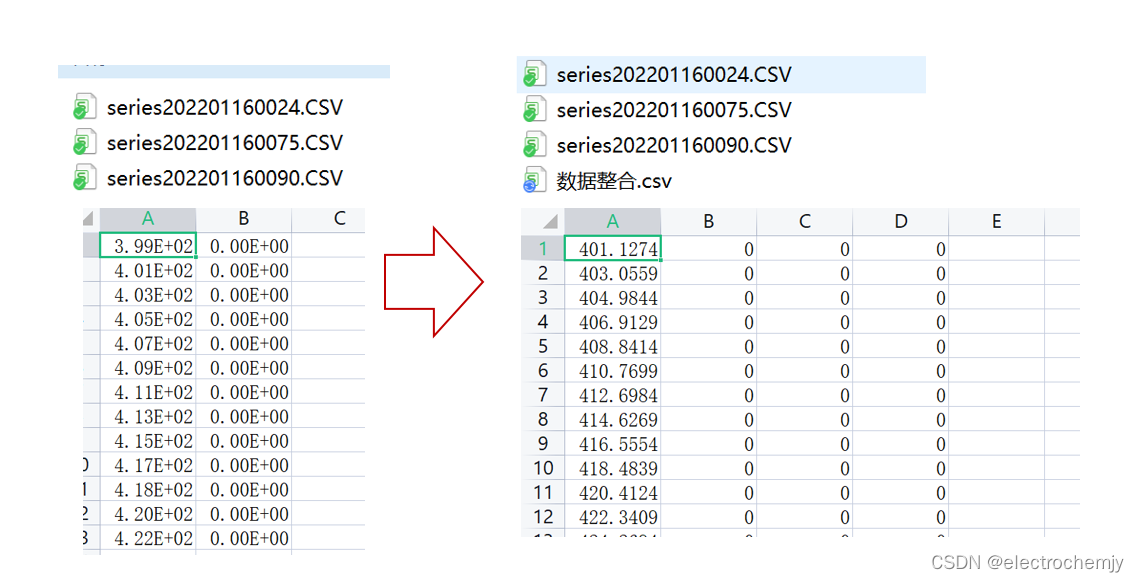The image size is (1139, 582).
Task: Select right file name series202201160075.CSV
Action: tap(674, 110)
